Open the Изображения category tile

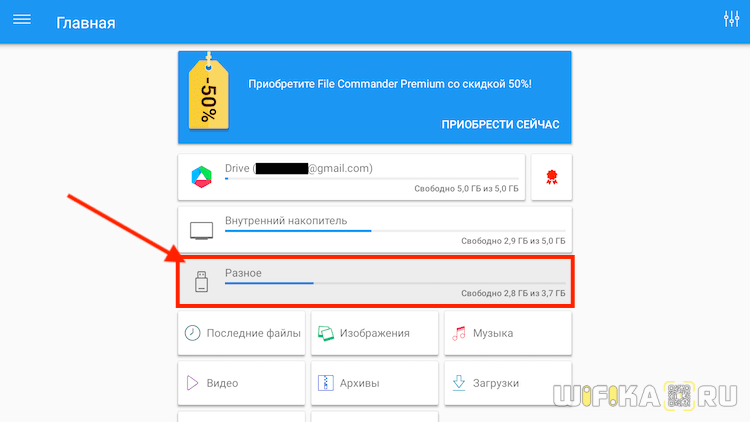coord(375,333)
